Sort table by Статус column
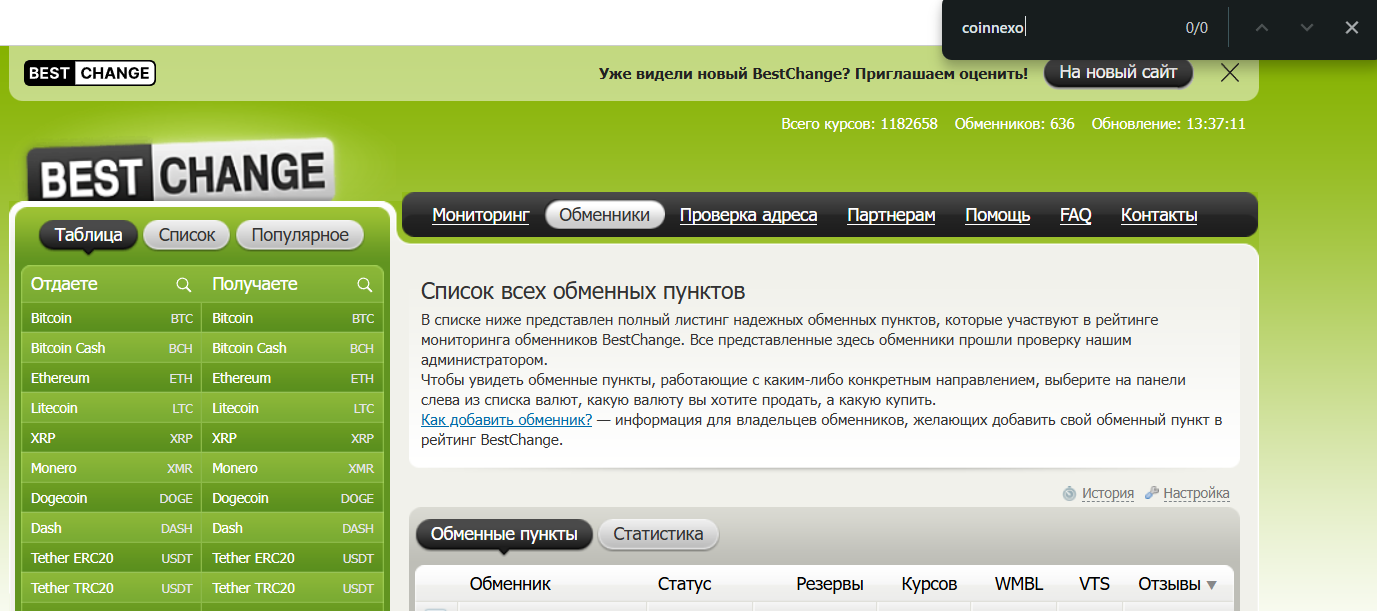Image resolution: width=1377 pixels, height=611 pixels. [x=684, y=584]
